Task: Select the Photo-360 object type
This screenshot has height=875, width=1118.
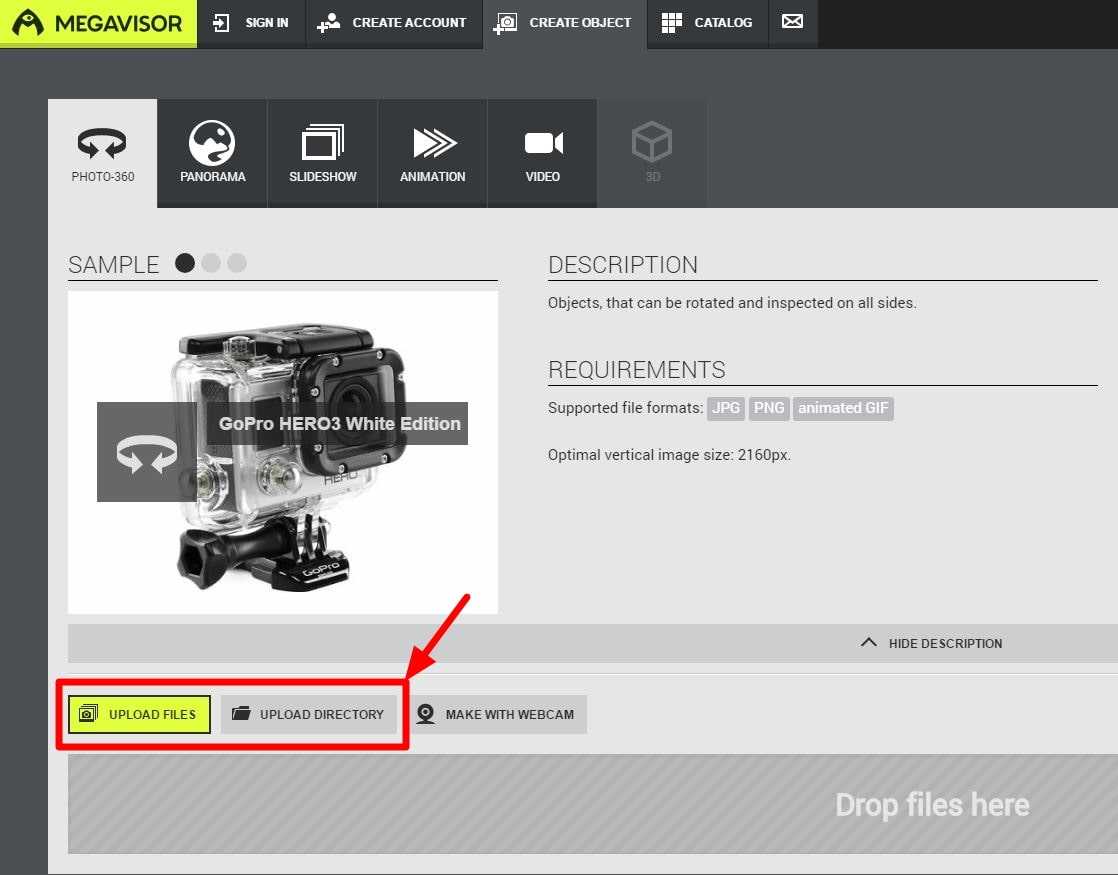Action: pos(102,153)
